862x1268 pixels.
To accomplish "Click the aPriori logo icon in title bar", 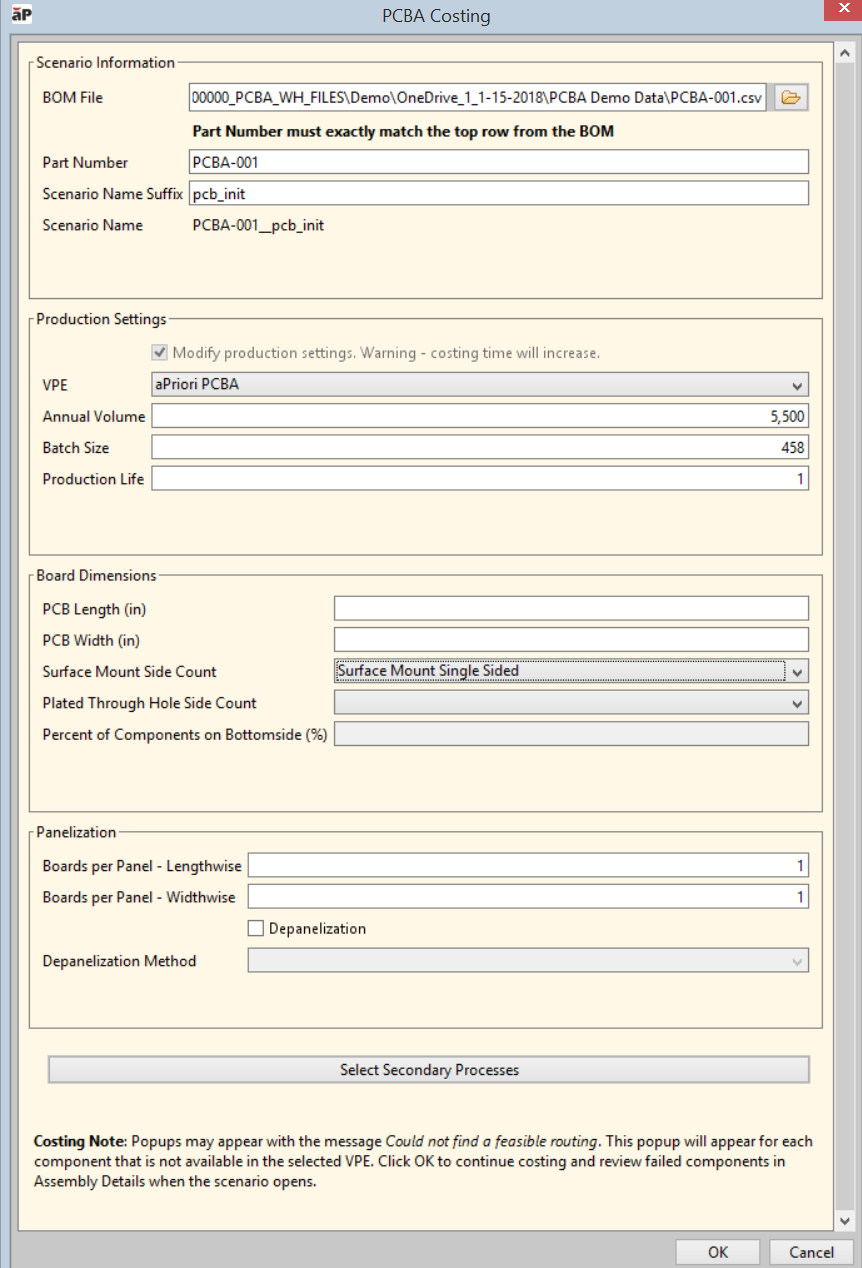I will pos(21,14).
